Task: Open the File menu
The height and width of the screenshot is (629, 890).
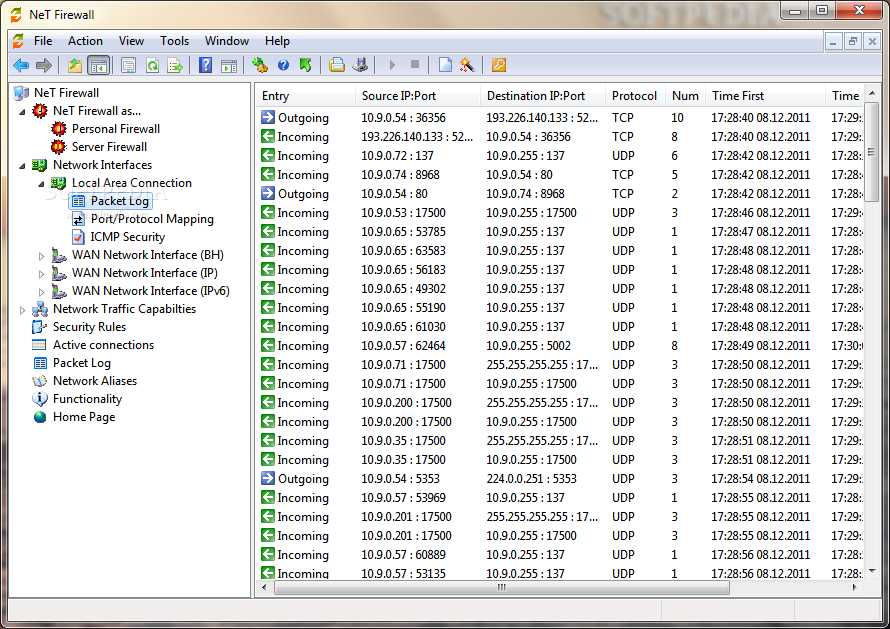Action: [43, 41]
